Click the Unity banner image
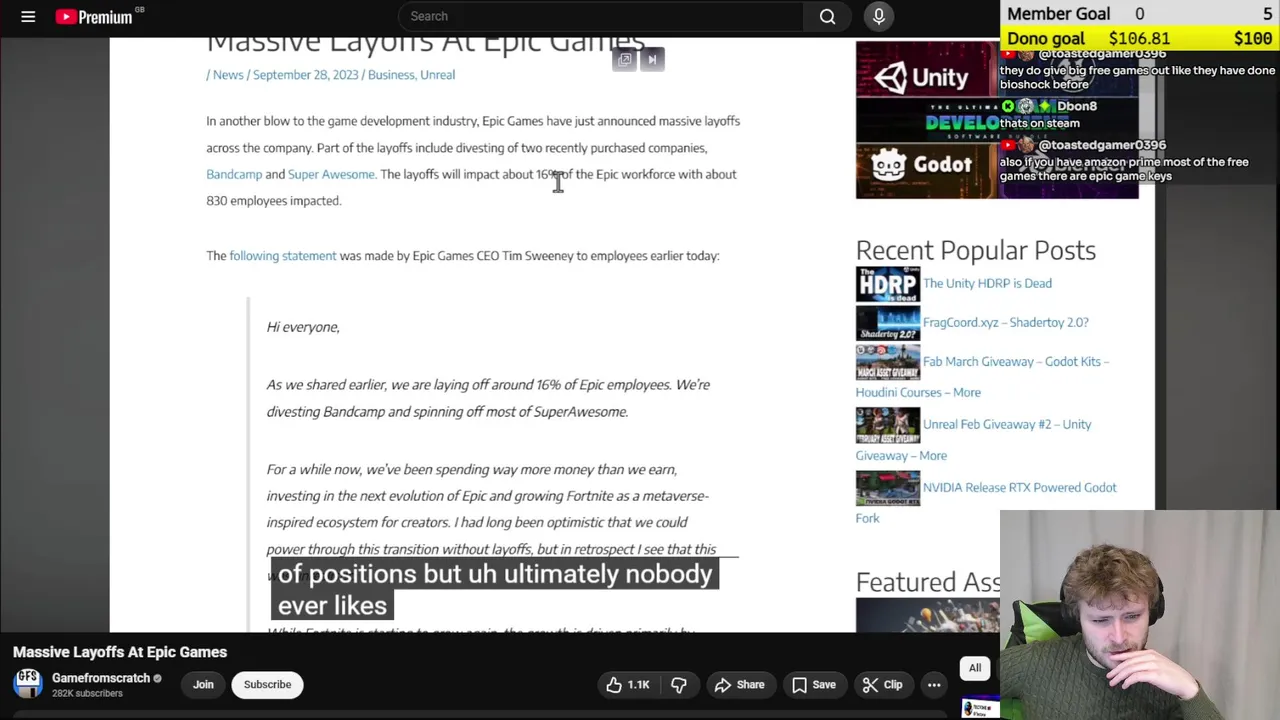This screenshot has height=720, width=1280. [x=926, y=75]
